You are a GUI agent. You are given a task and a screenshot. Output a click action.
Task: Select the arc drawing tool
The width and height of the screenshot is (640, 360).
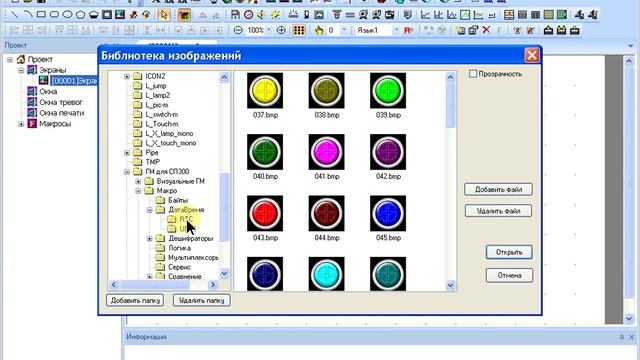pos(28,15)
